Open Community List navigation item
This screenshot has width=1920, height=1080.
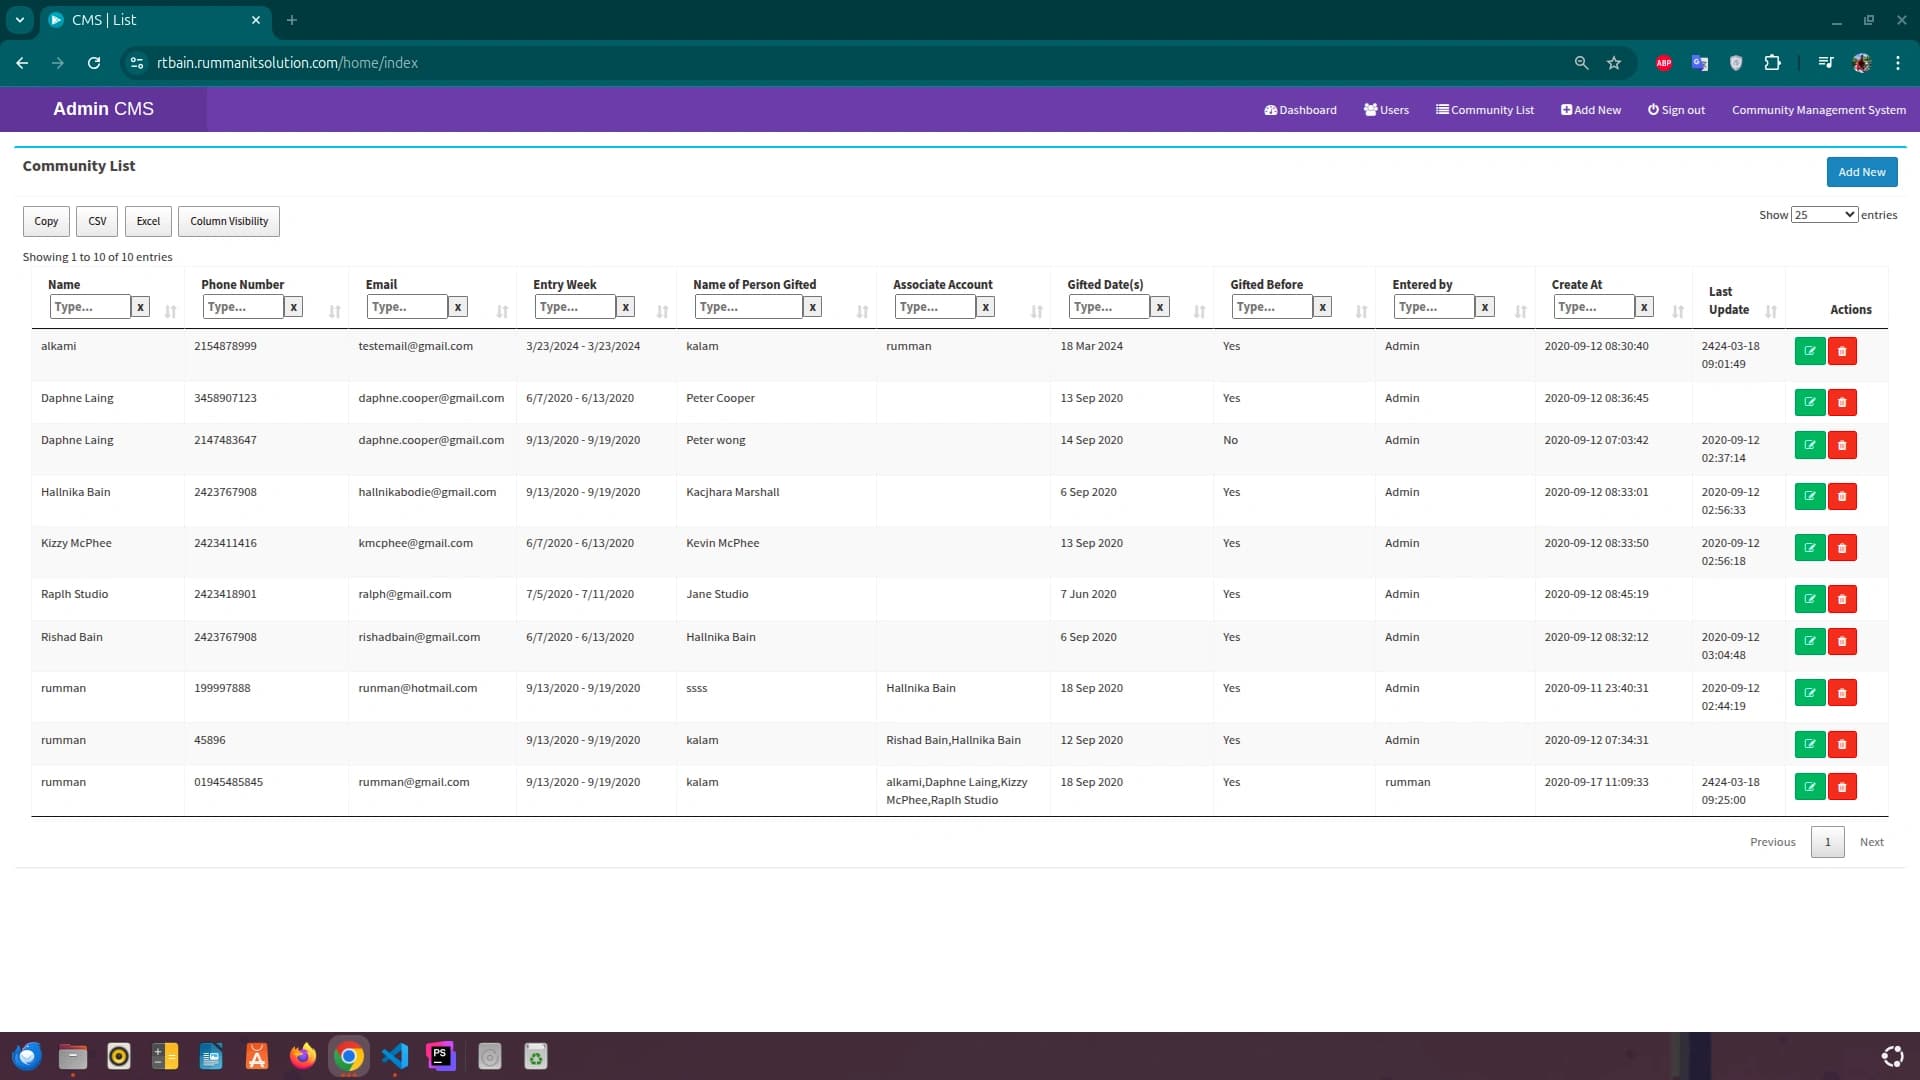tap(1485, 110)
